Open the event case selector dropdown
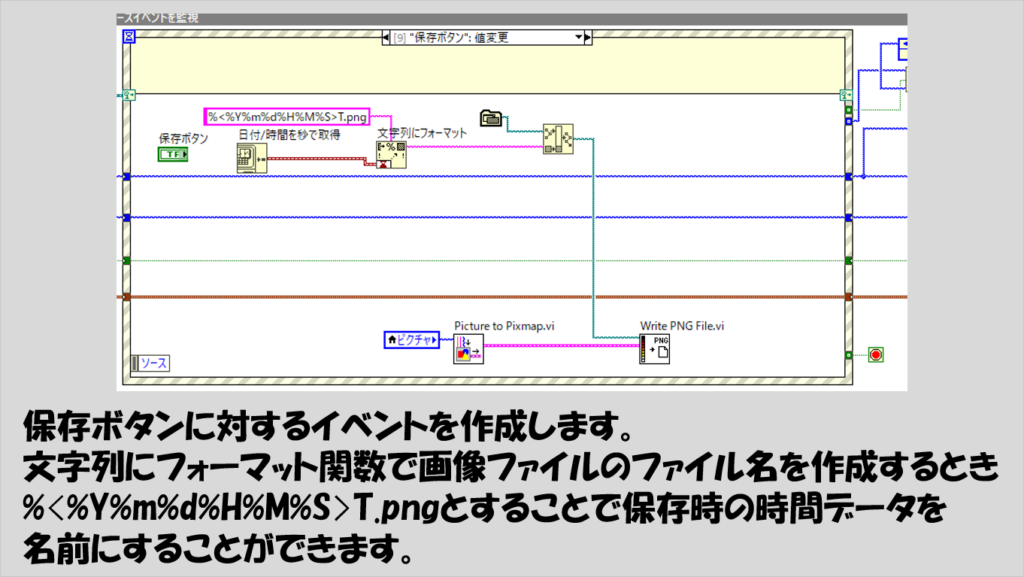1024x577 pixels. pyautogui.click(x=577, y=38)
